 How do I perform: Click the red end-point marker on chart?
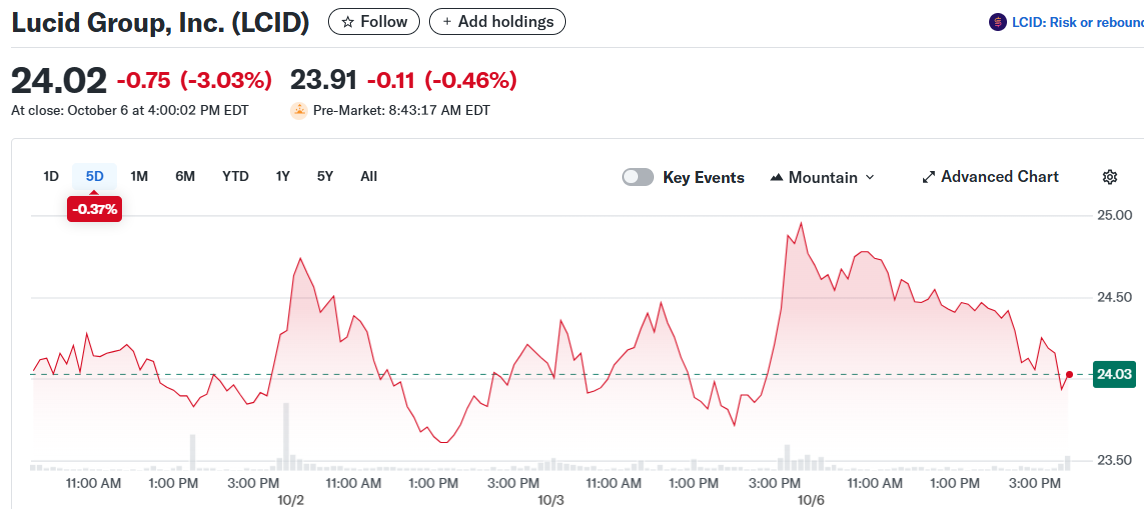(x=1069, y=375)
